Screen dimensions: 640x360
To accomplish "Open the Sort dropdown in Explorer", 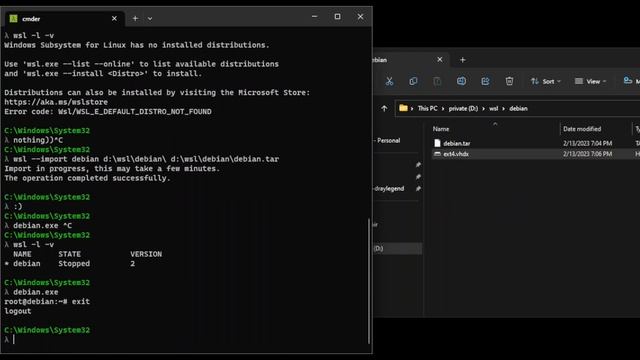I will click(x=546, y=81).
